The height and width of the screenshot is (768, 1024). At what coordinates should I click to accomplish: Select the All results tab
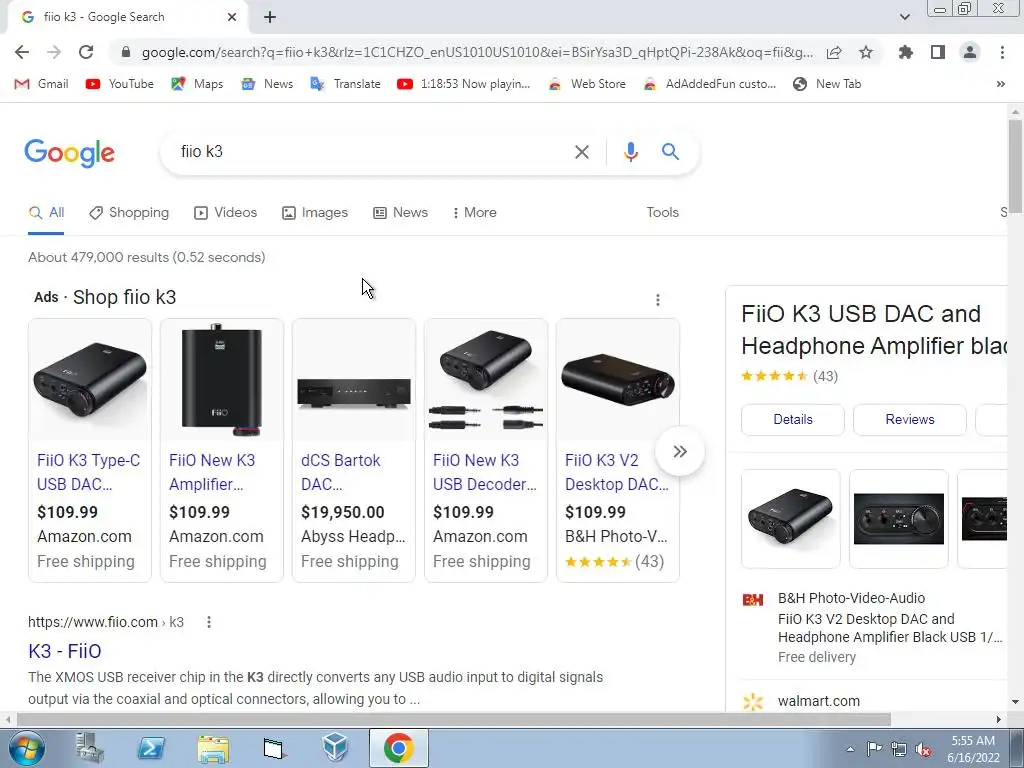pyautogui.click(x=46, y=212)
